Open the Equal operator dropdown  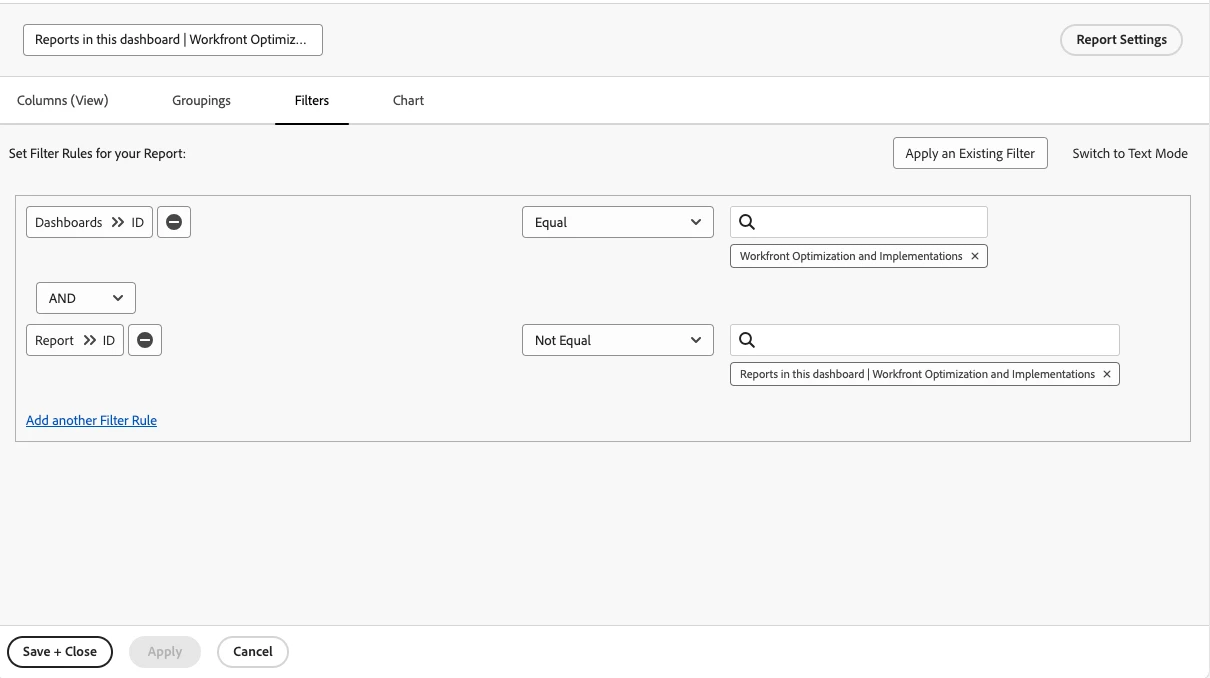[x=618, y=222]
